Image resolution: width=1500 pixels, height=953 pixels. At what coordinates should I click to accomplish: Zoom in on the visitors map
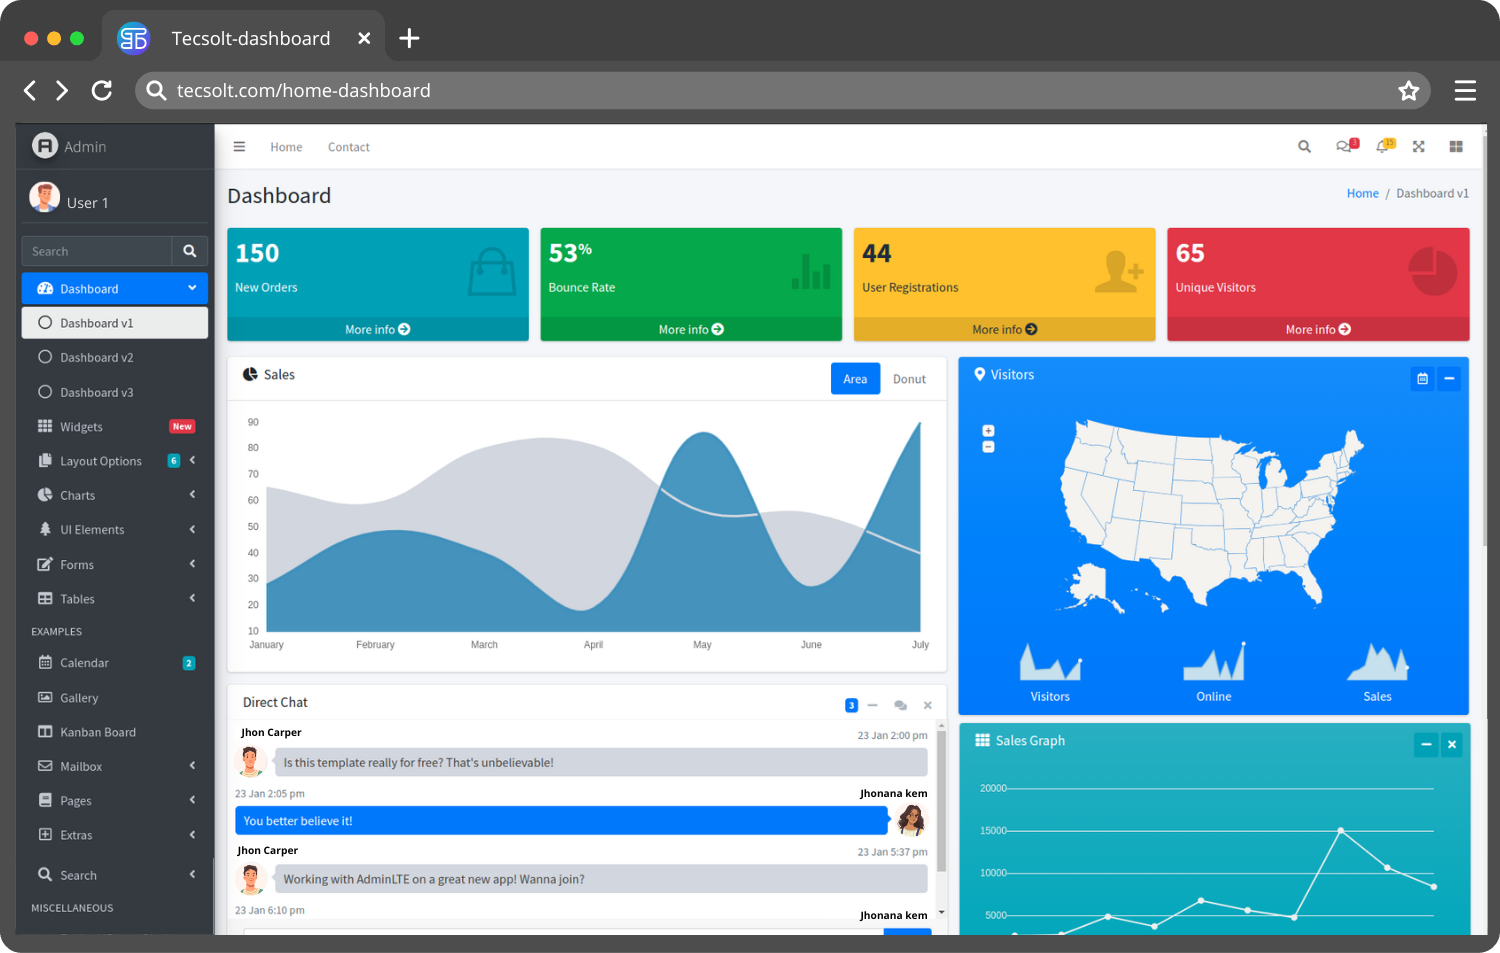pos(988,431)
